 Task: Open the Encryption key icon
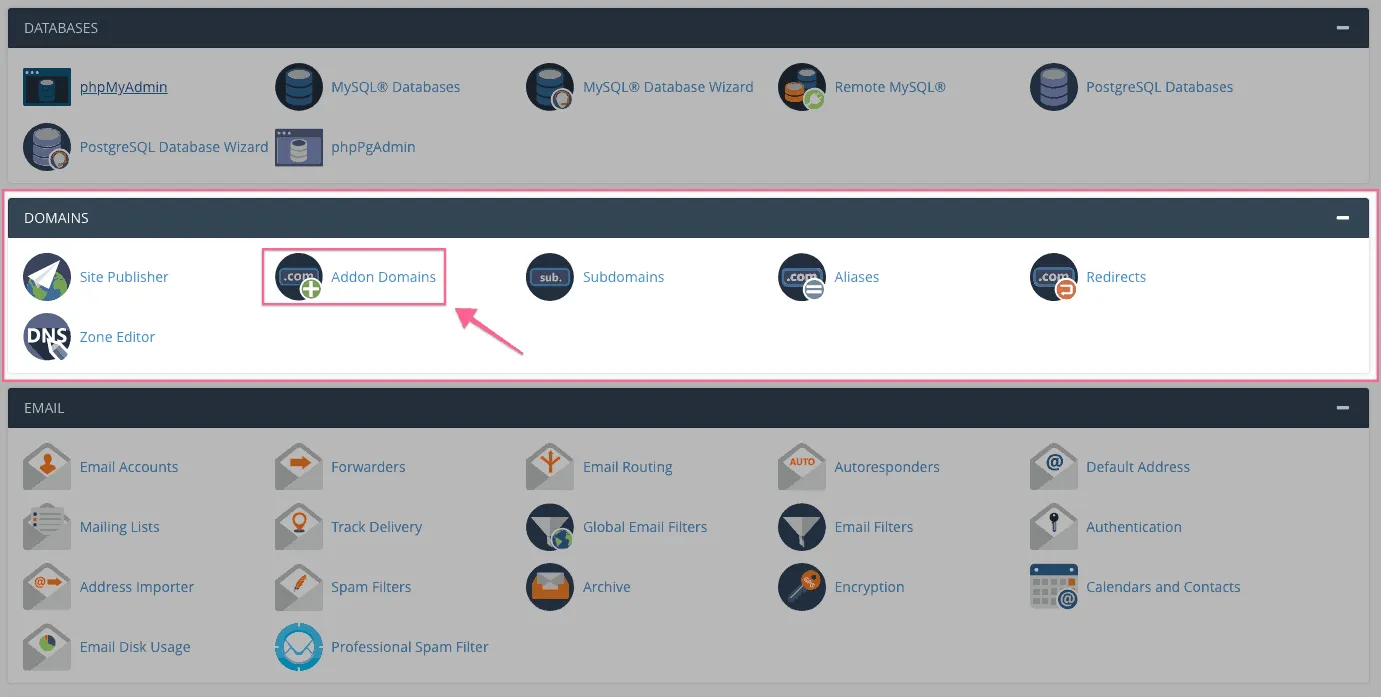(x=802, y=587)
